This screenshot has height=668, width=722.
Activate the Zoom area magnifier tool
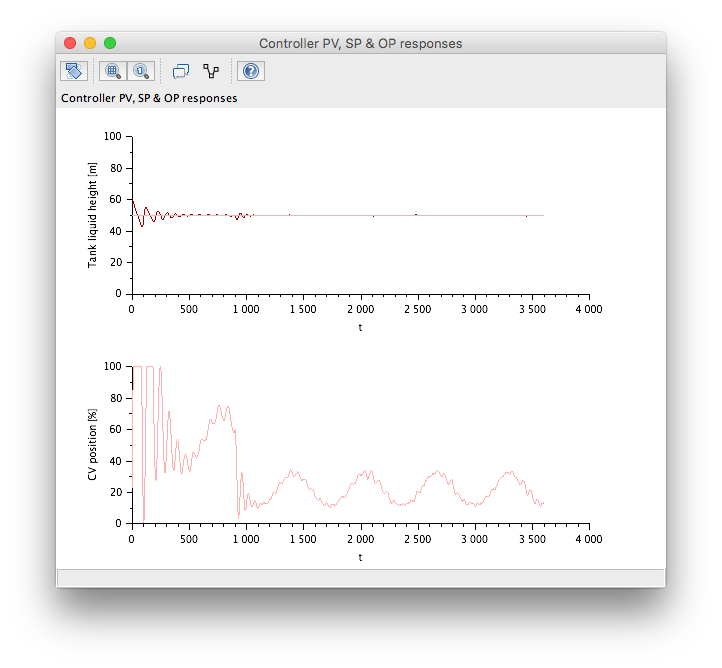113,71
